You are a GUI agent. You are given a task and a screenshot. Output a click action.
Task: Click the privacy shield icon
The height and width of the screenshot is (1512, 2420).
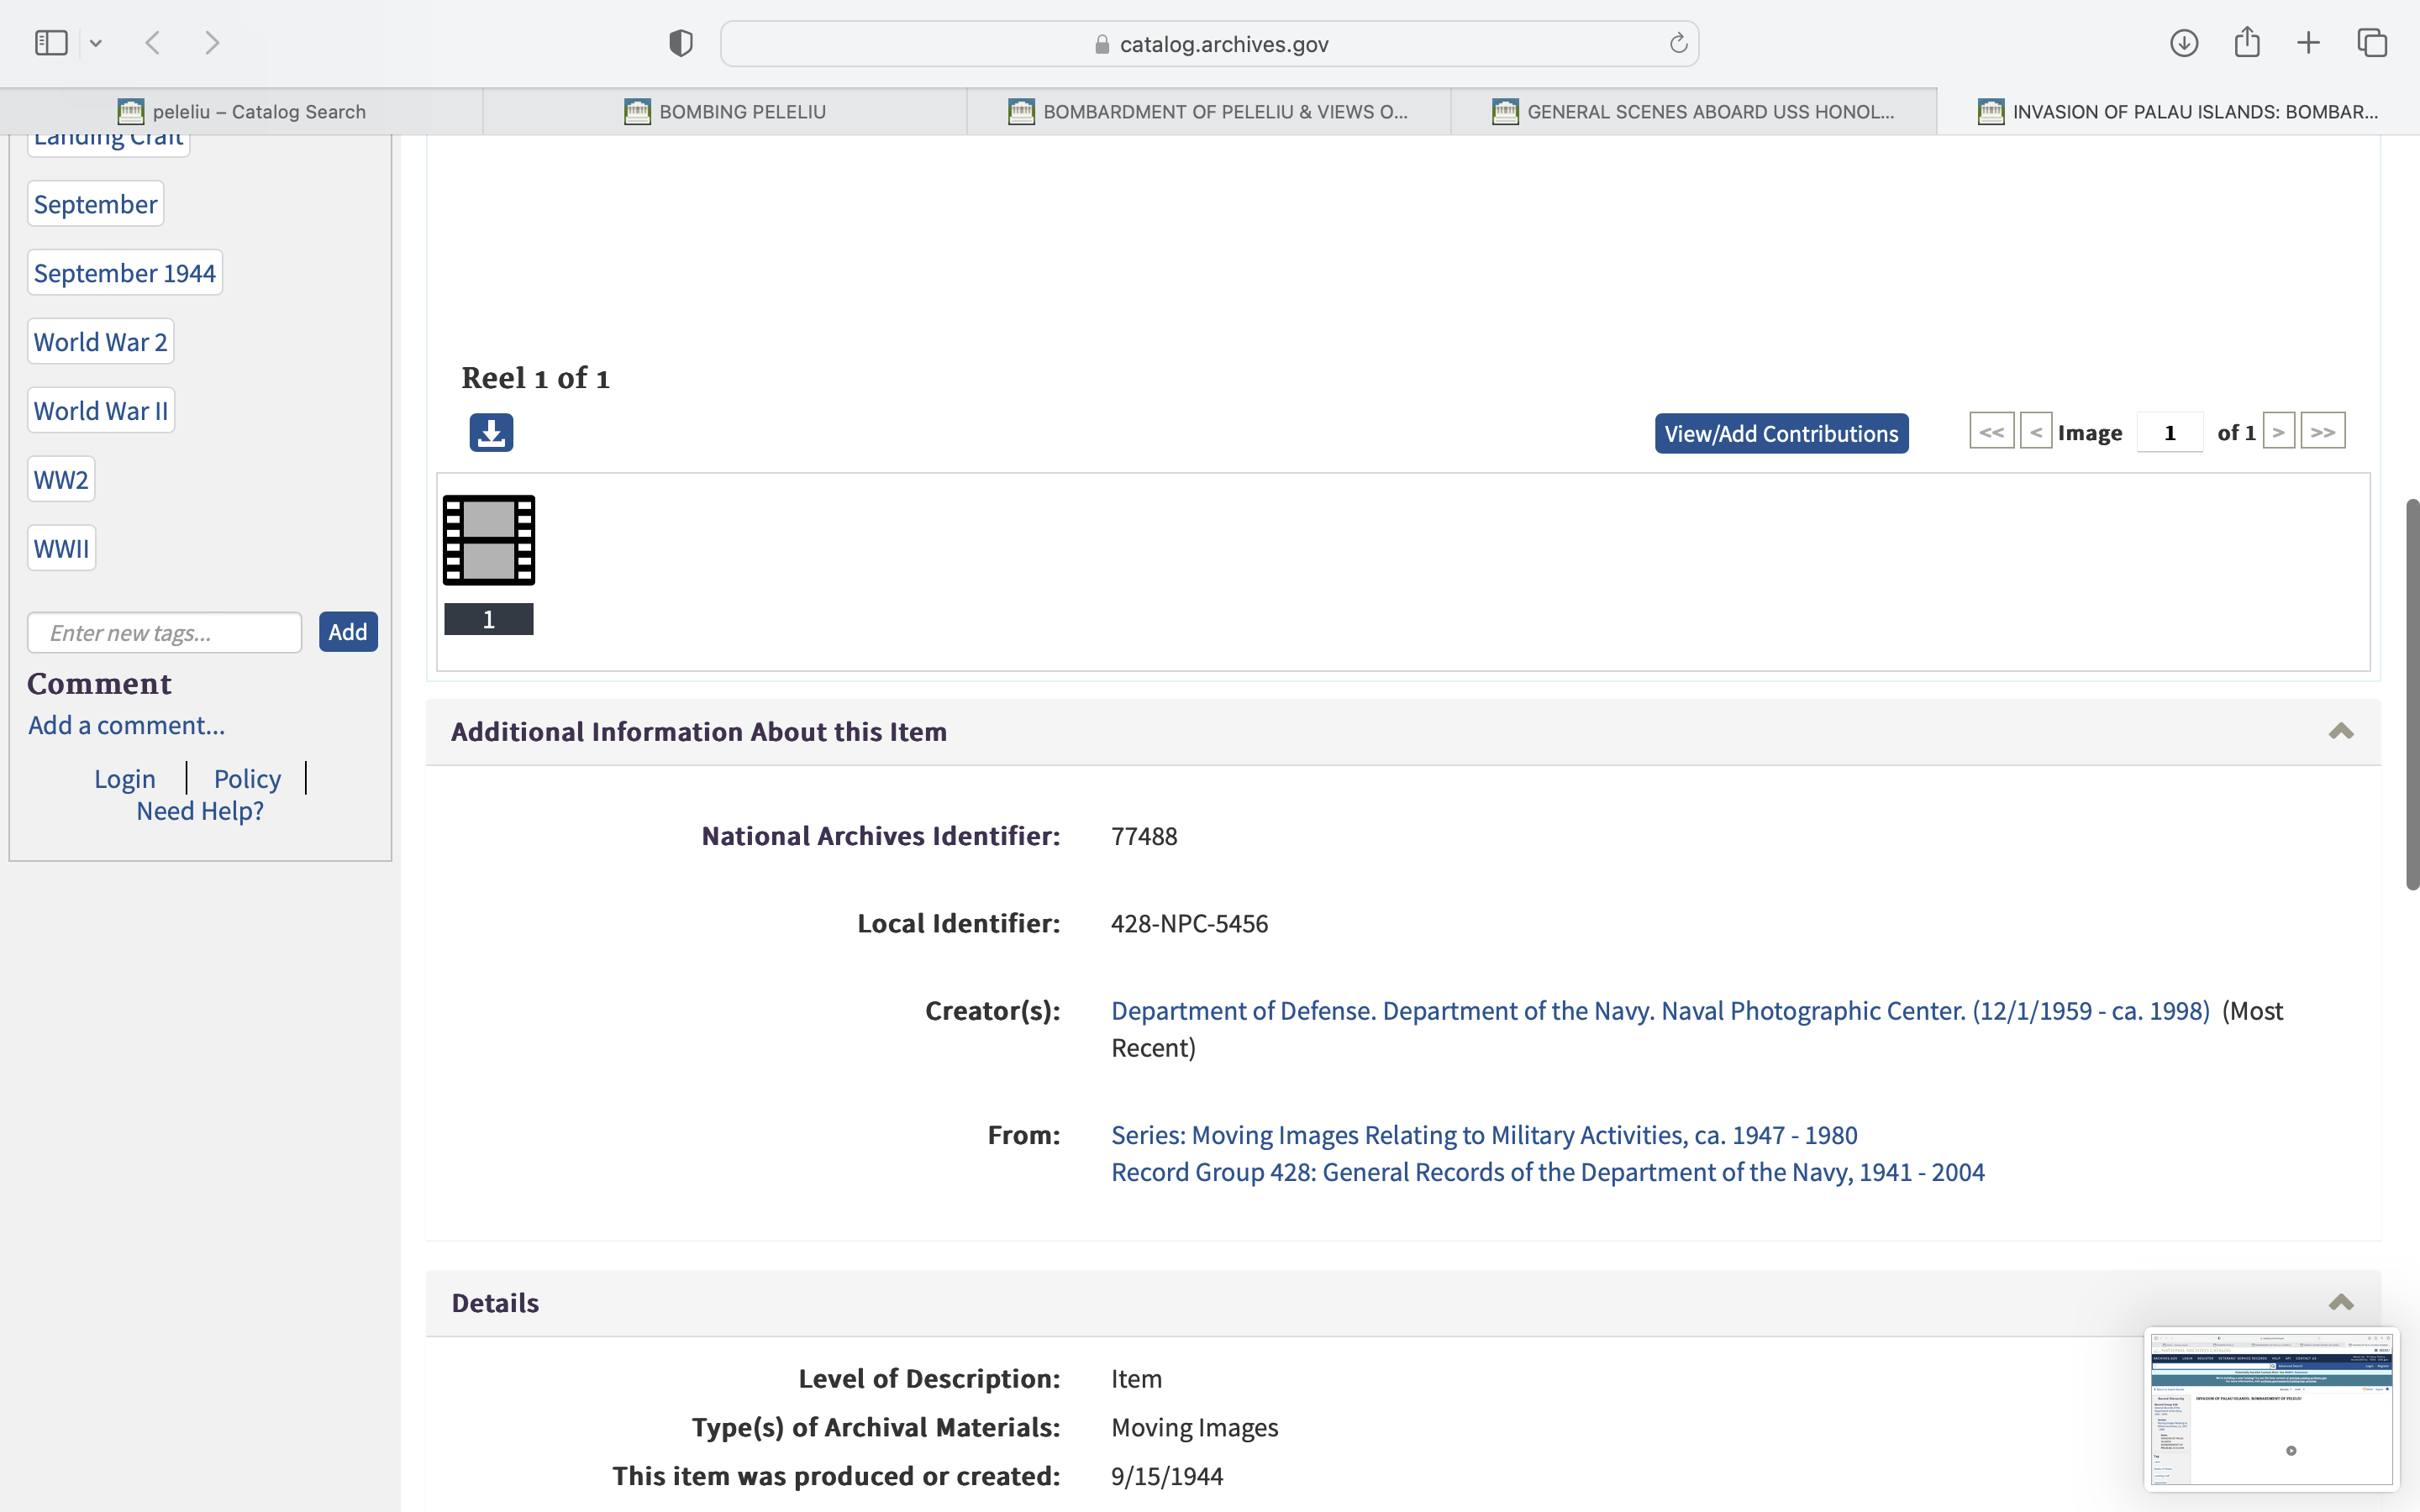click(681, 43)
